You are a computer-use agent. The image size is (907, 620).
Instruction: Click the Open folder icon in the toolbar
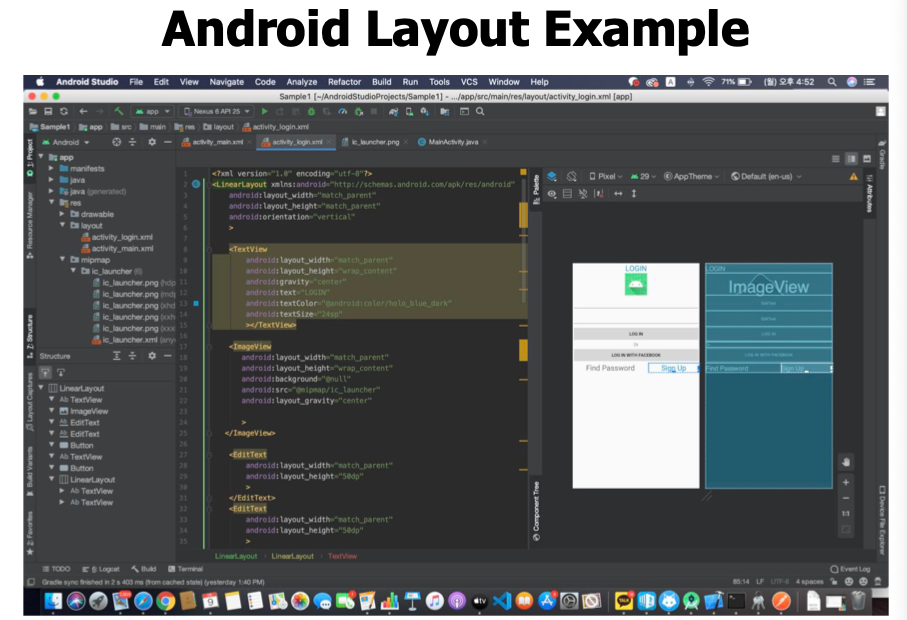point(32,111)
